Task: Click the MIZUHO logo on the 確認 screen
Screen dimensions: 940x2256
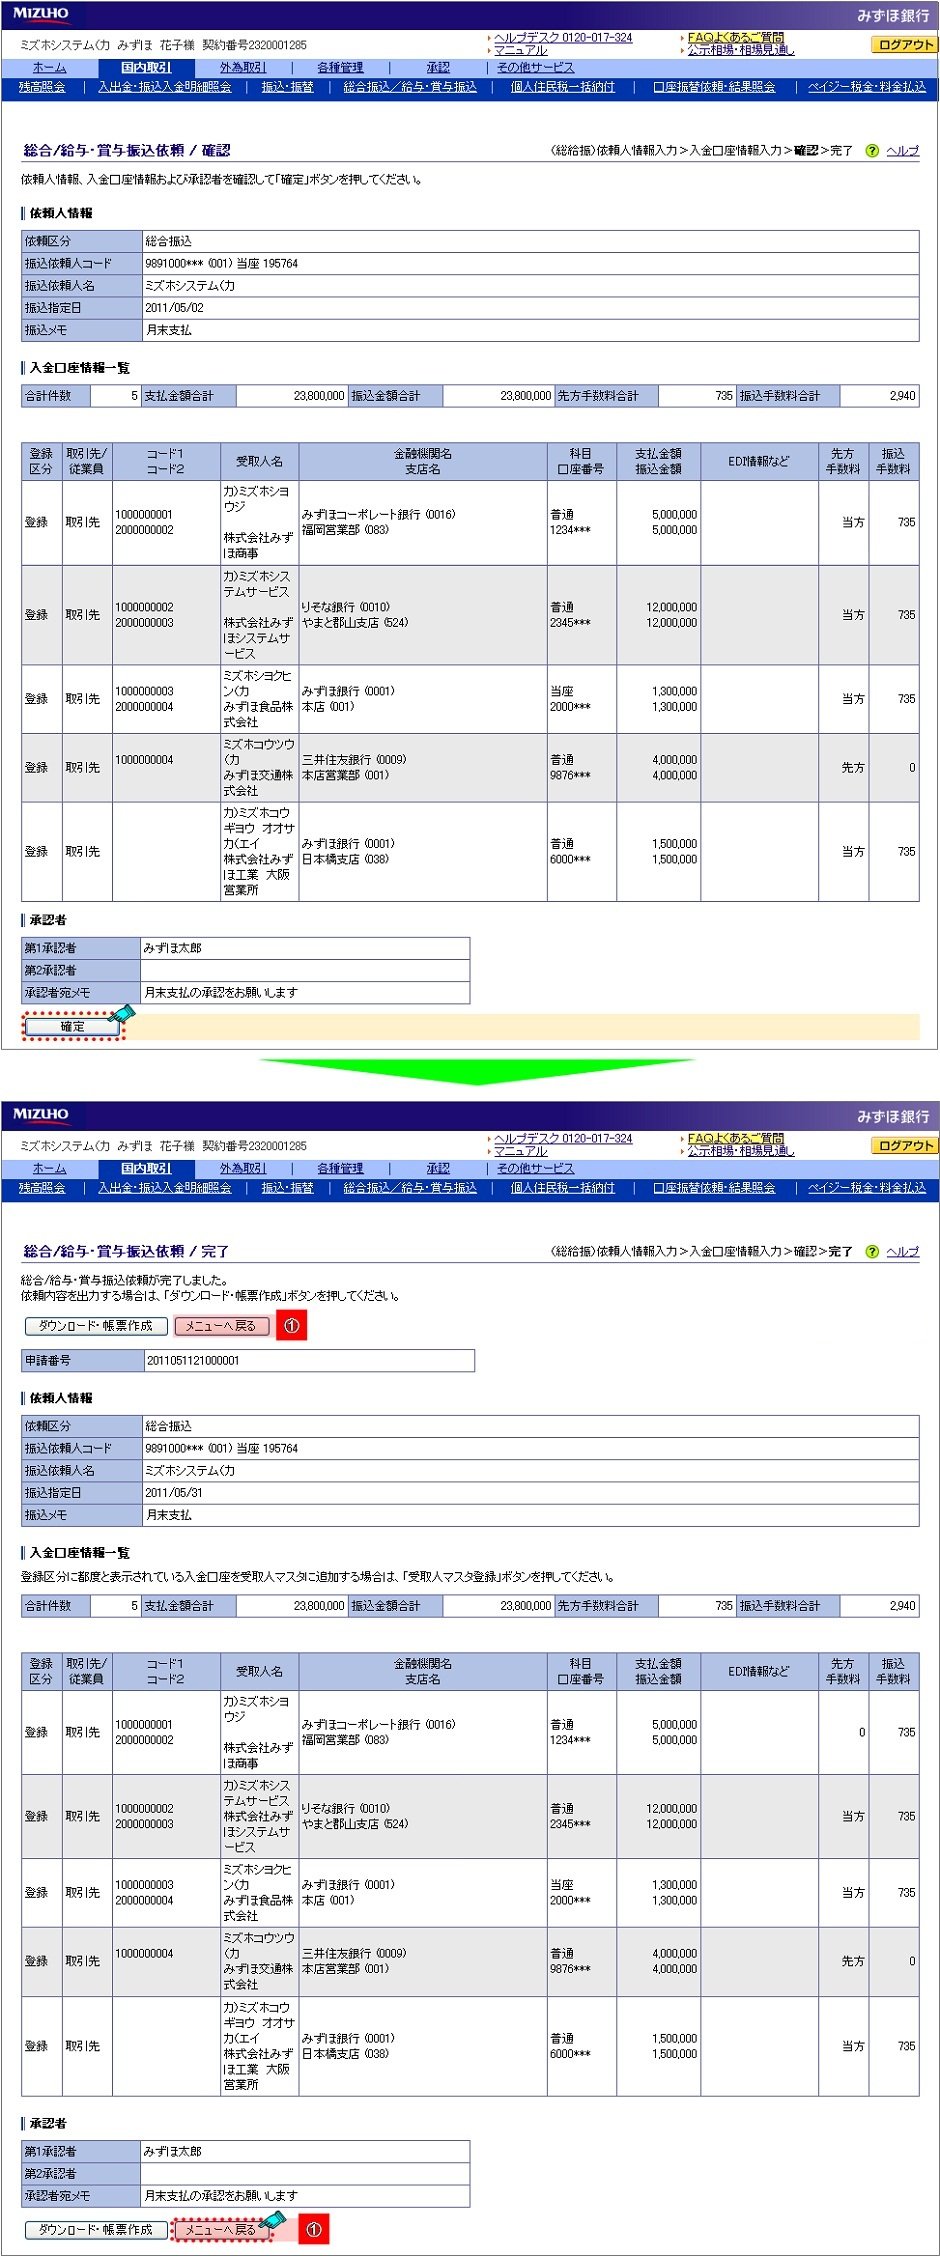Action: 41,14
